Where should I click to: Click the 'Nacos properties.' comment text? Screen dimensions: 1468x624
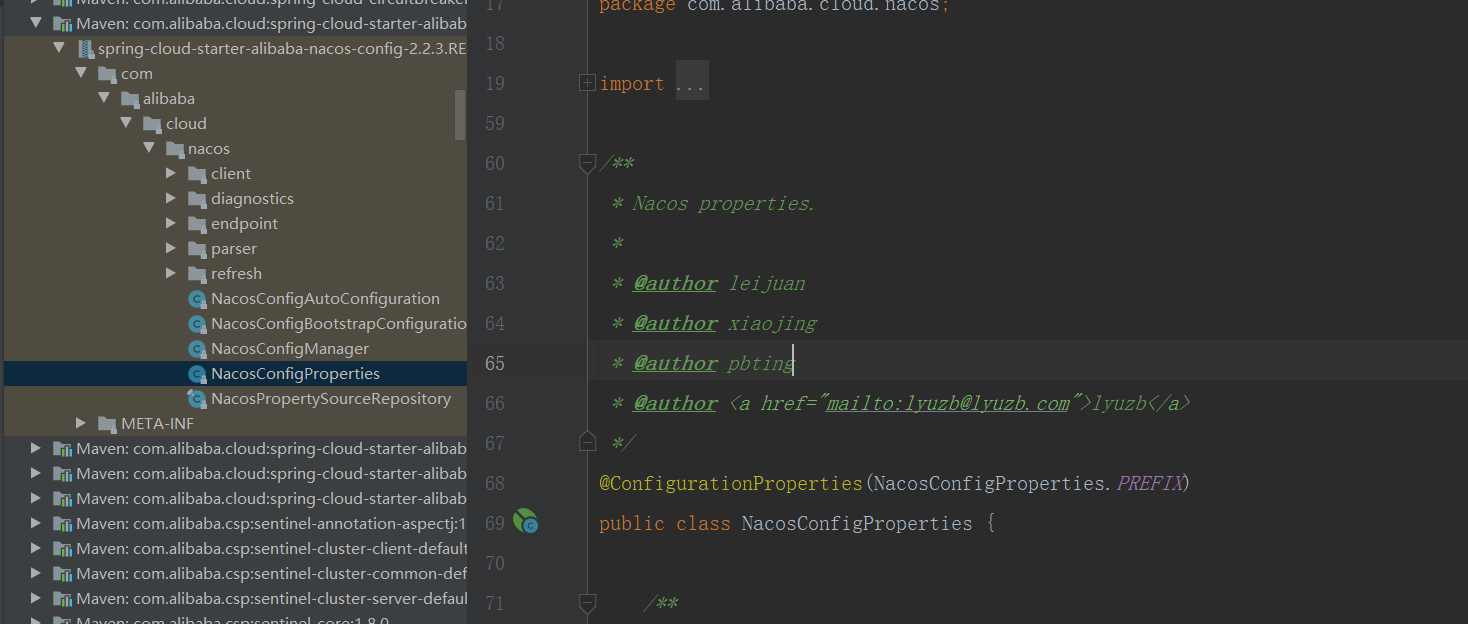click(x=724, y=204)
